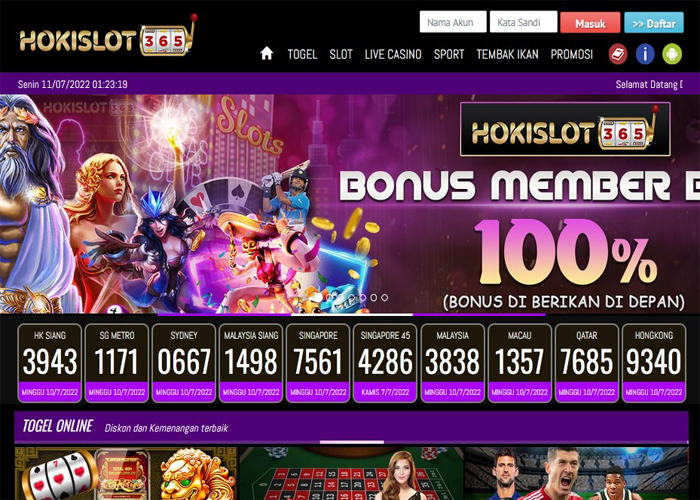The image size is (700, 500).
Task: Open the PROMOSI menu item
Action: point(572,54)
